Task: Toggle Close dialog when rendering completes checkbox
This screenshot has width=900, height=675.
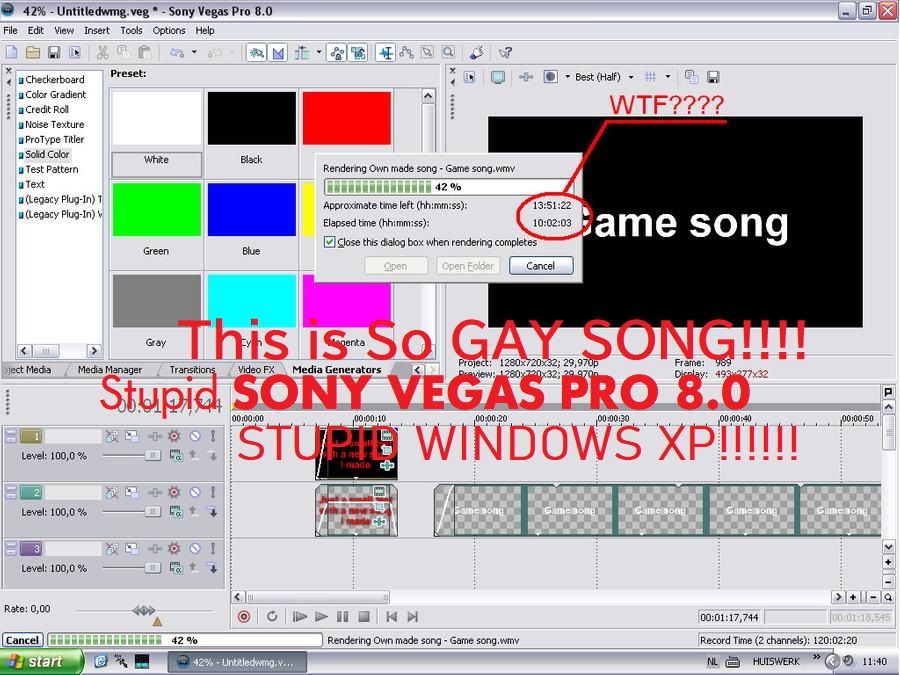Action: [x=329, y=242]
